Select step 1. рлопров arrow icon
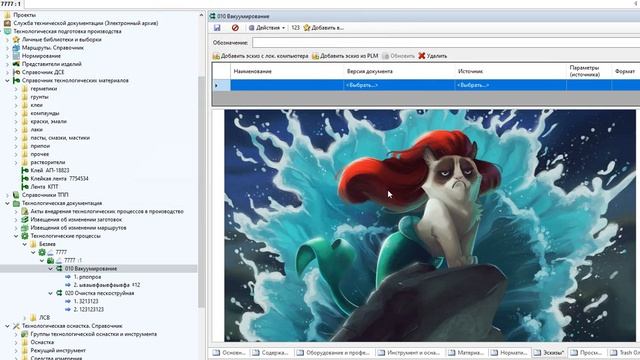The image size is (640, 360). coord(68,277)
